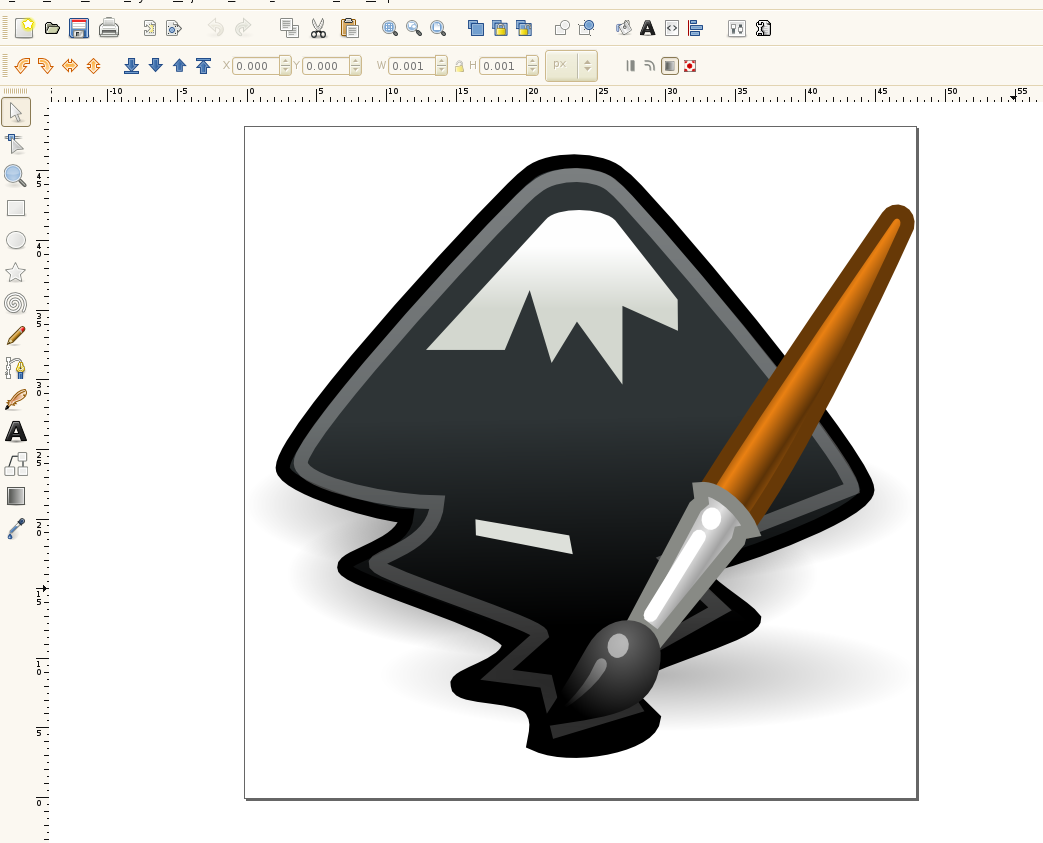Select the Gradient tool
The height and width of the screenshot is (843, 1043).
click(16, 496)
